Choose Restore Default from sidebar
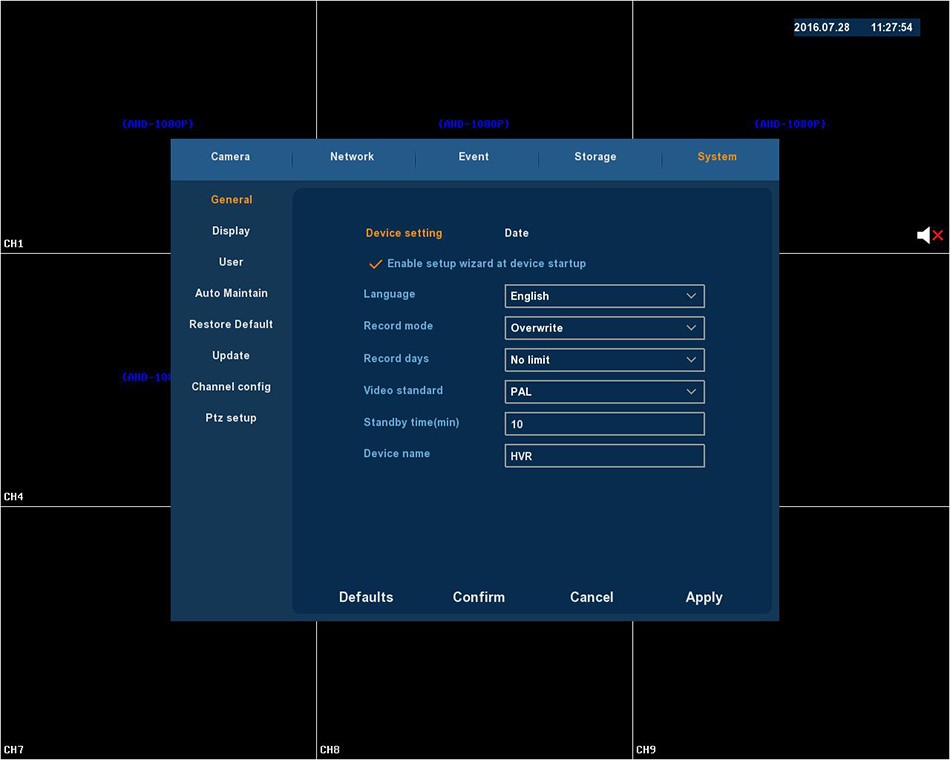 [231, 324]
